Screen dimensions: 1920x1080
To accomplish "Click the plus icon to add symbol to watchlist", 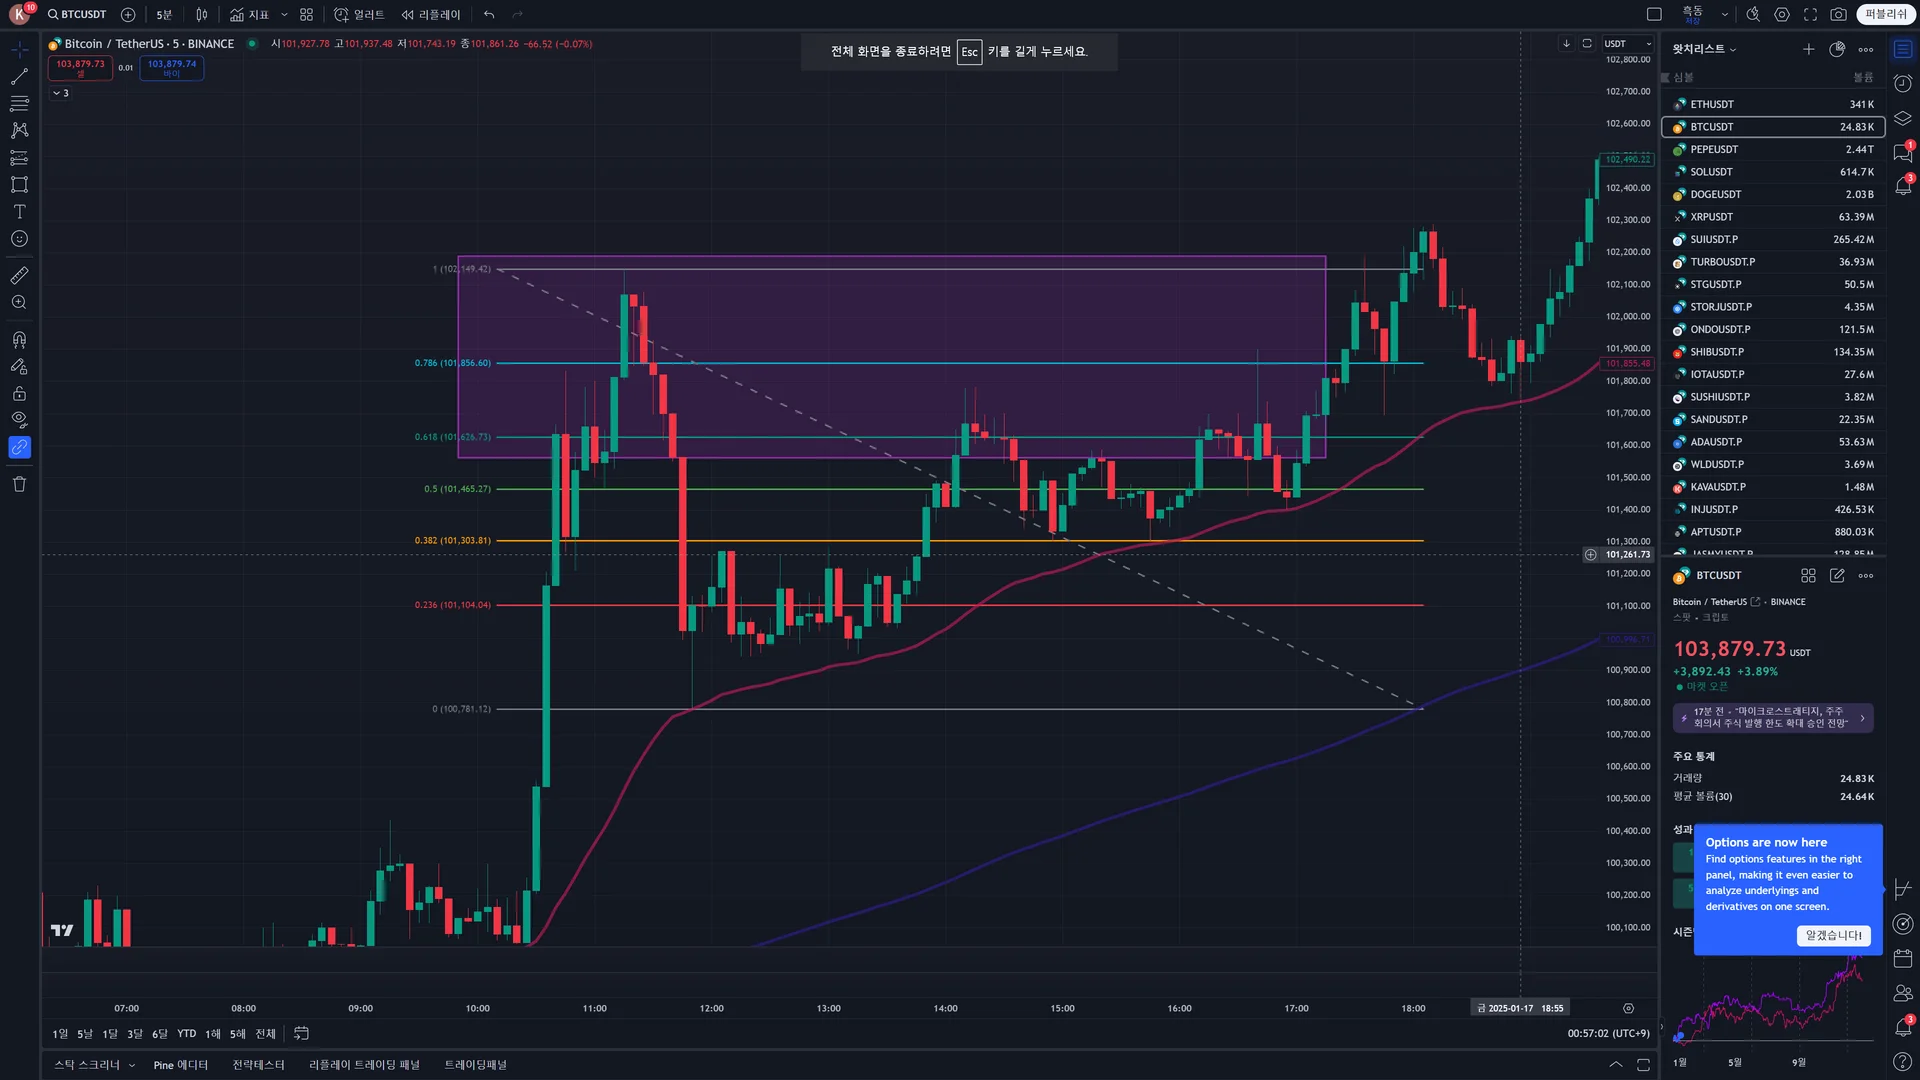I will click(1808, 49).
